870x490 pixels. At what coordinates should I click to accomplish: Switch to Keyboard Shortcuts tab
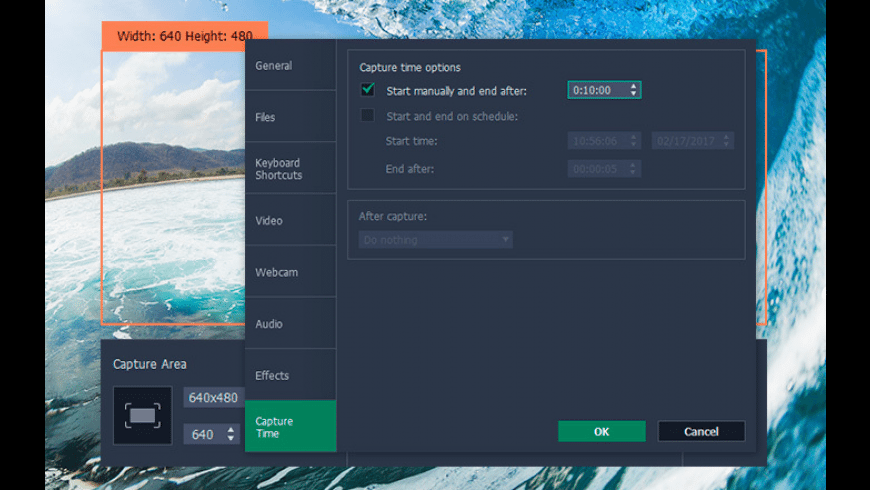click(x=290, y=168)
